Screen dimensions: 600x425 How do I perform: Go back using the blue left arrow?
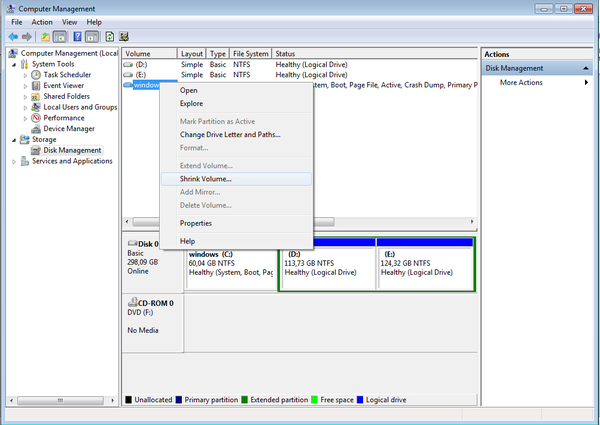[x=13, y=37]
